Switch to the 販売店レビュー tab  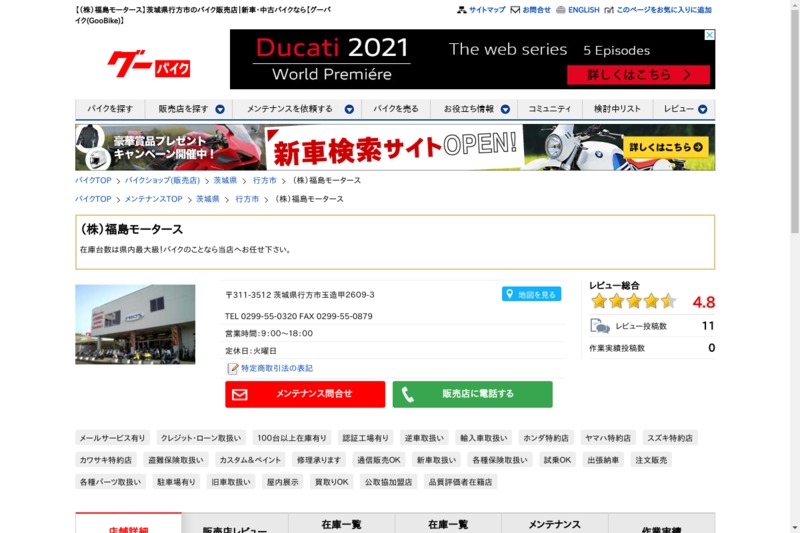pos(235,524)
